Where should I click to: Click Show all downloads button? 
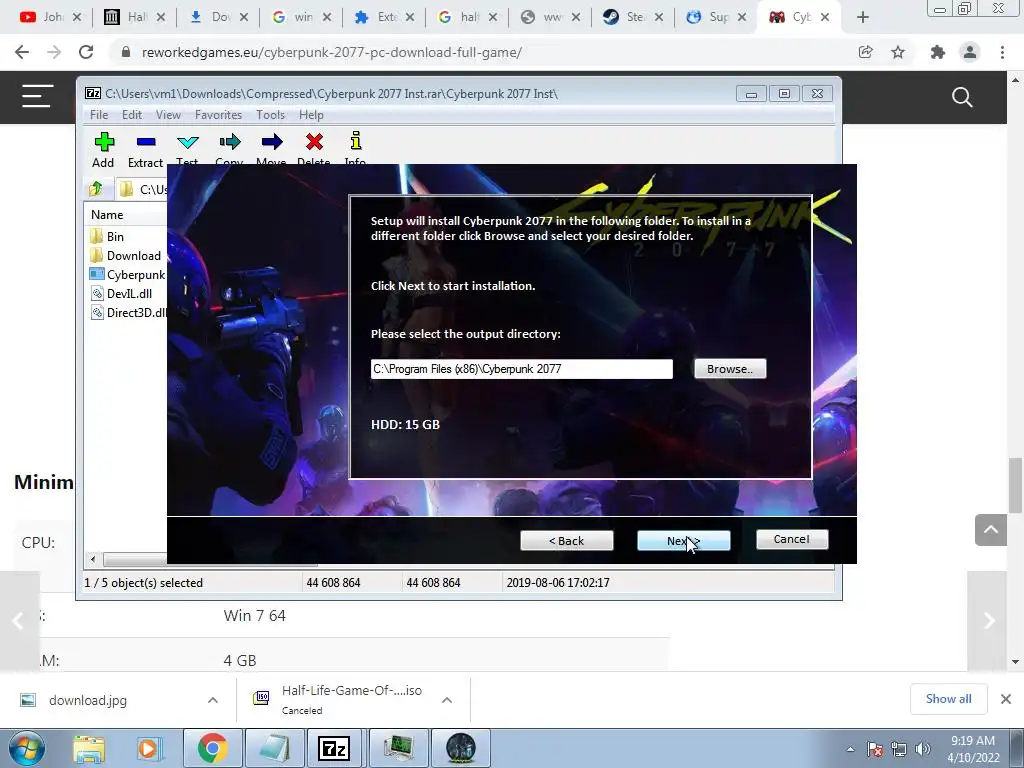point(948,699)
